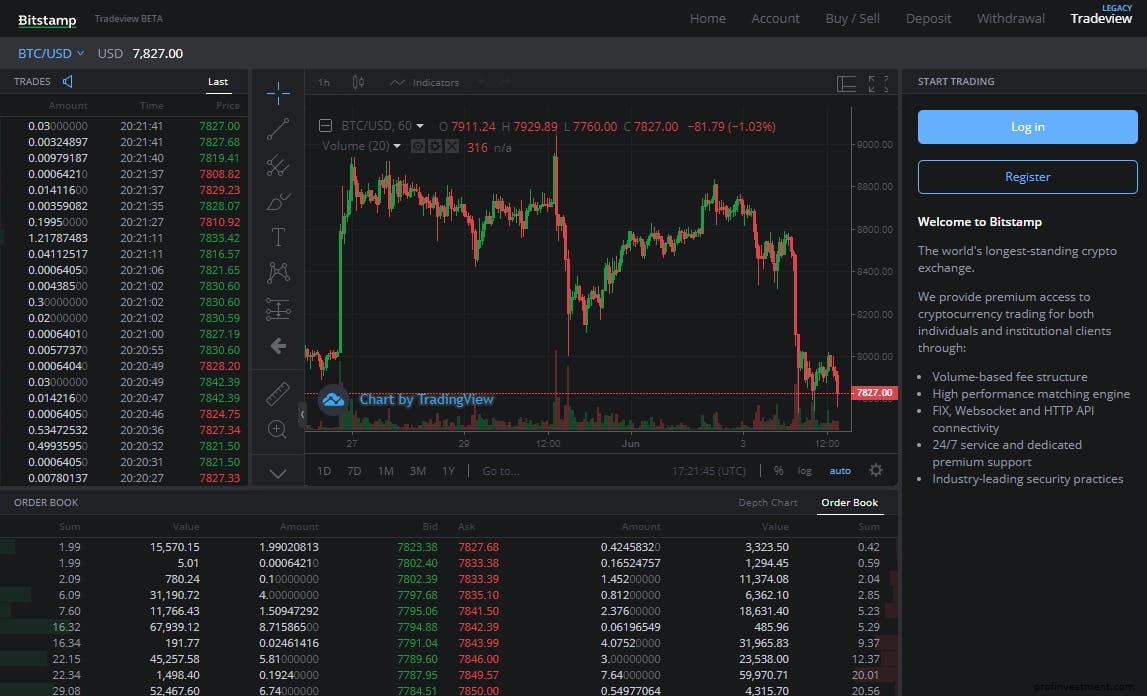Open the Indicators panel
1147x696 pixels.
click(x=424, y=82)
